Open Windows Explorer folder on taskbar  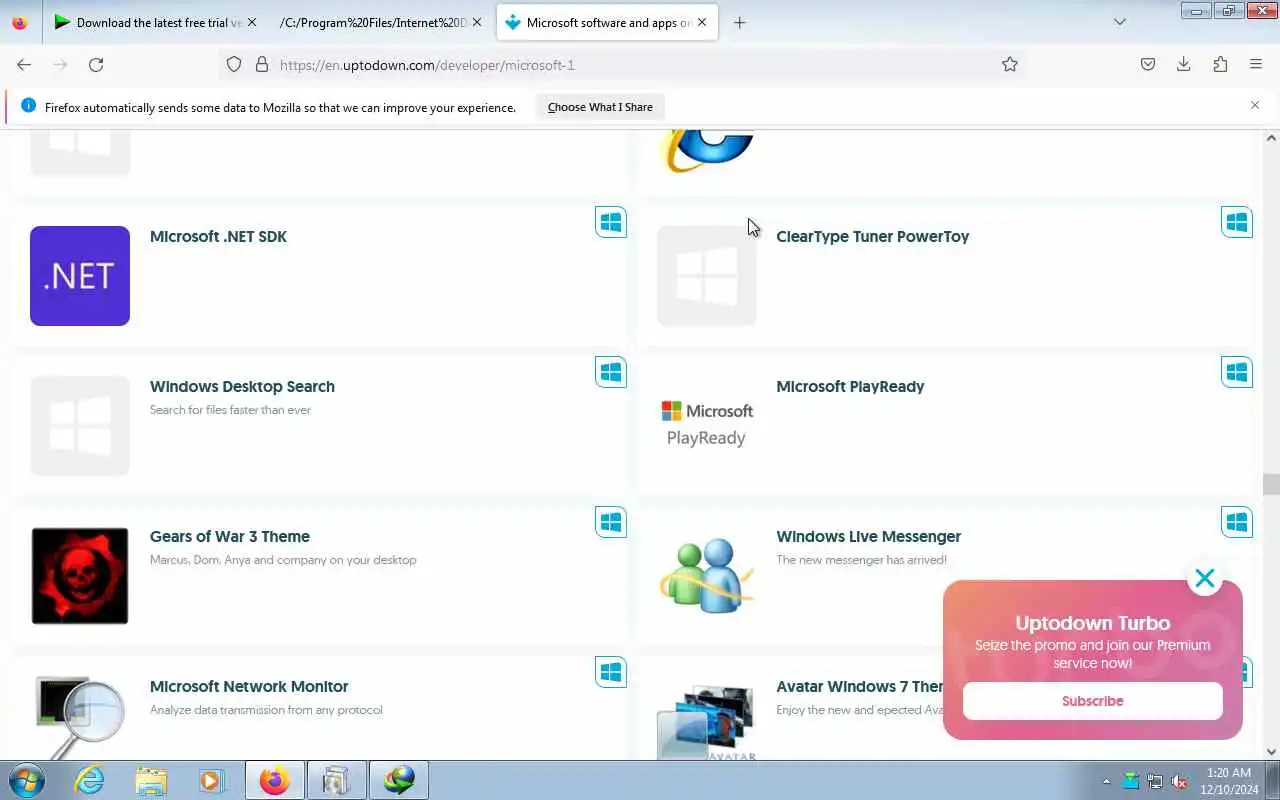coord(151,780)
